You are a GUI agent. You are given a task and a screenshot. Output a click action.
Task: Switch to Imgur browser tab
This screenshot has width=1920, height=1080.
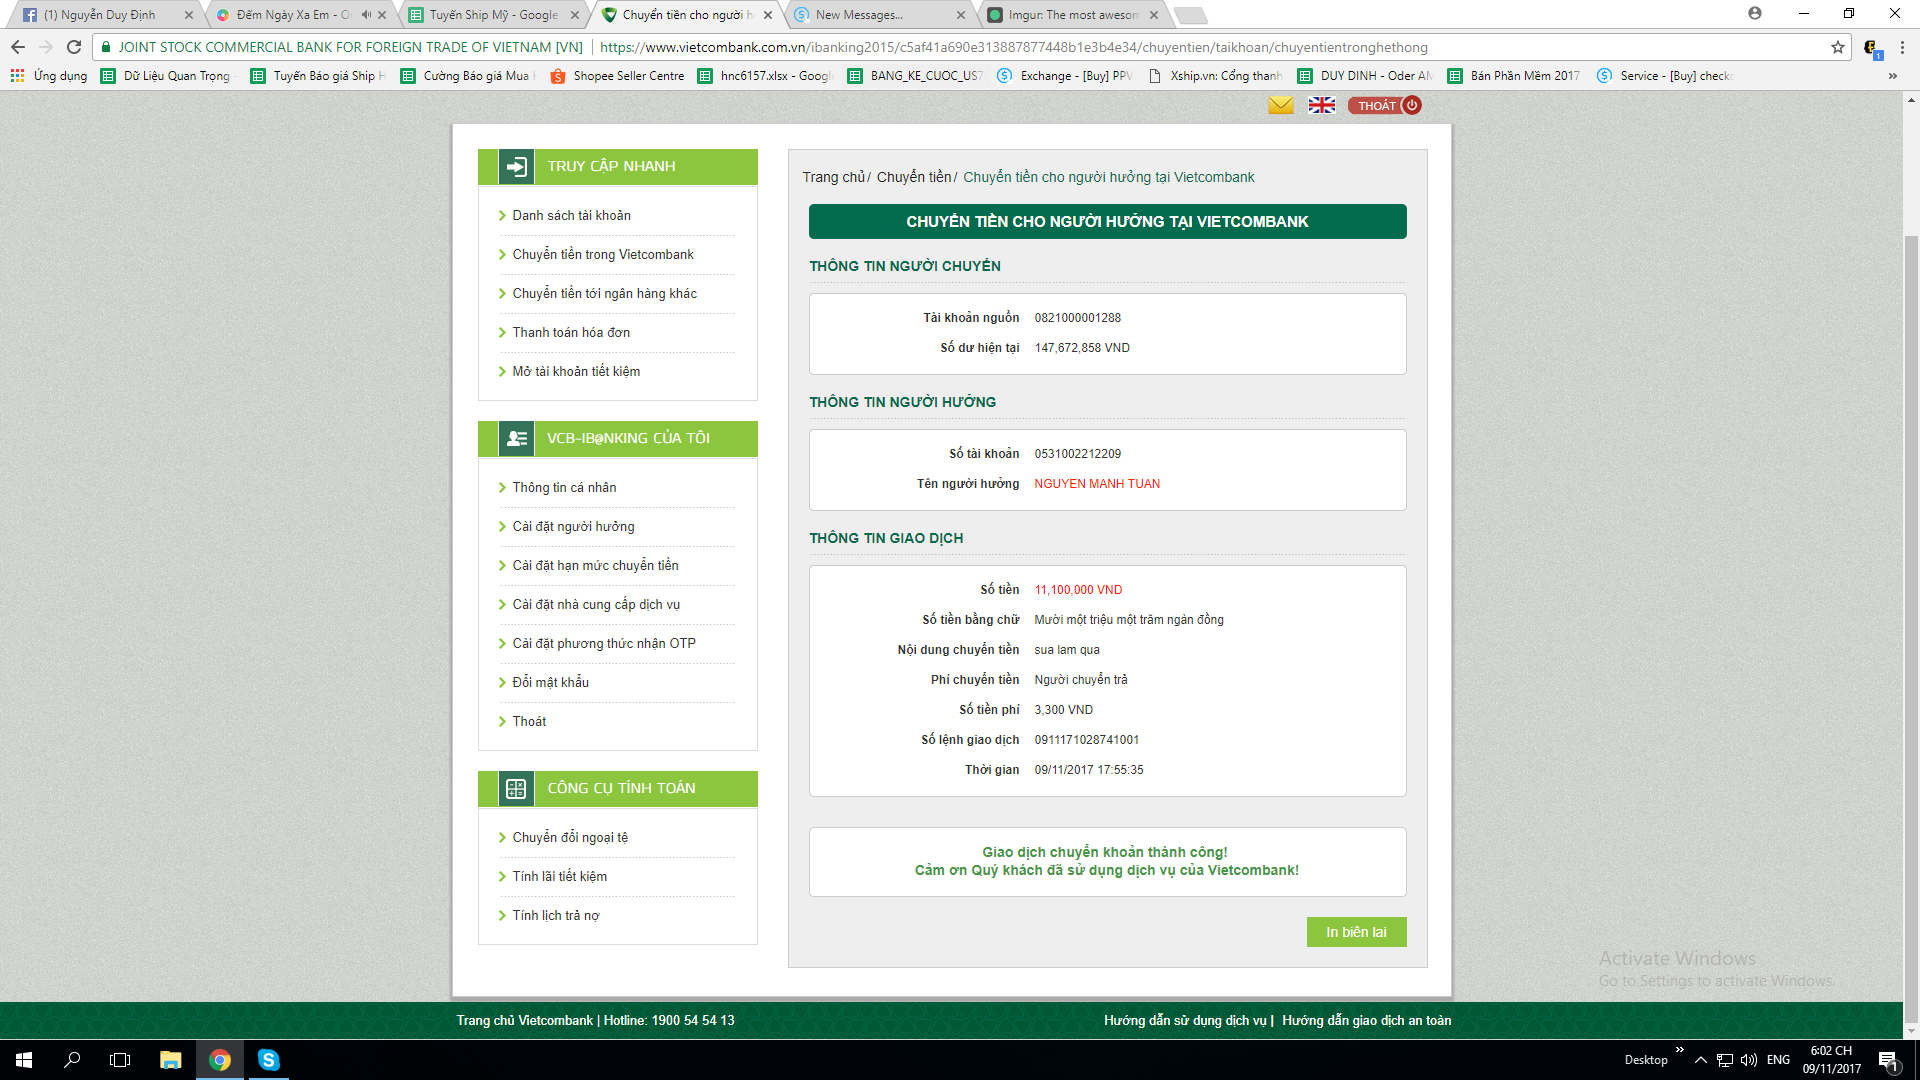coord(1072,15)
